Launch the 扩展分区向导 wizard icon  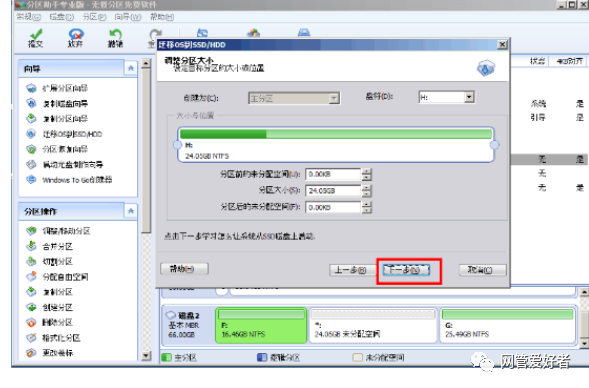pyautogui.click(x=31, y=88)
